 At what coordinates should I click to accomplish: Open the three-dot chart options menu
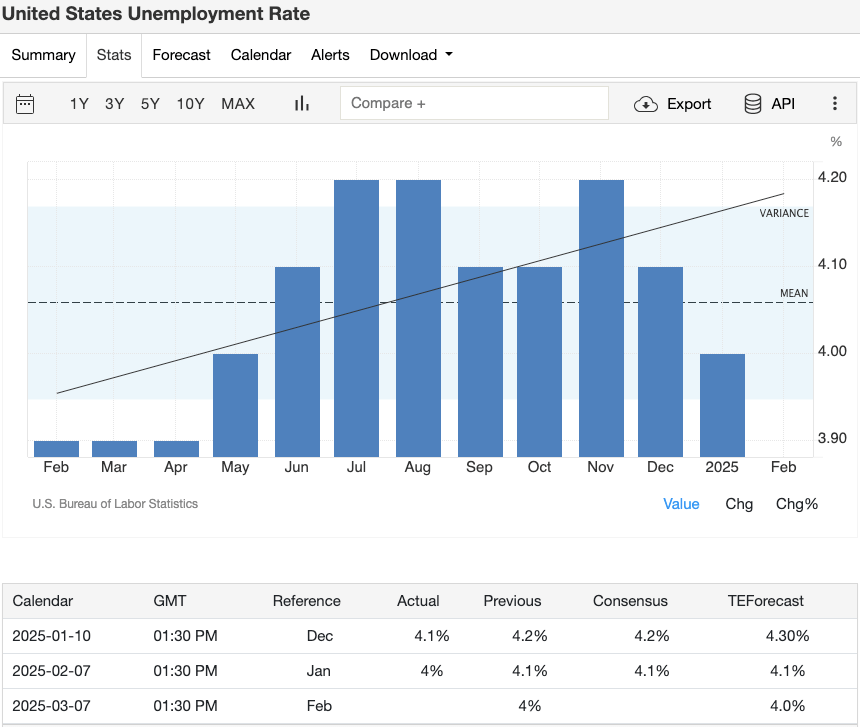tap(835, 103)
